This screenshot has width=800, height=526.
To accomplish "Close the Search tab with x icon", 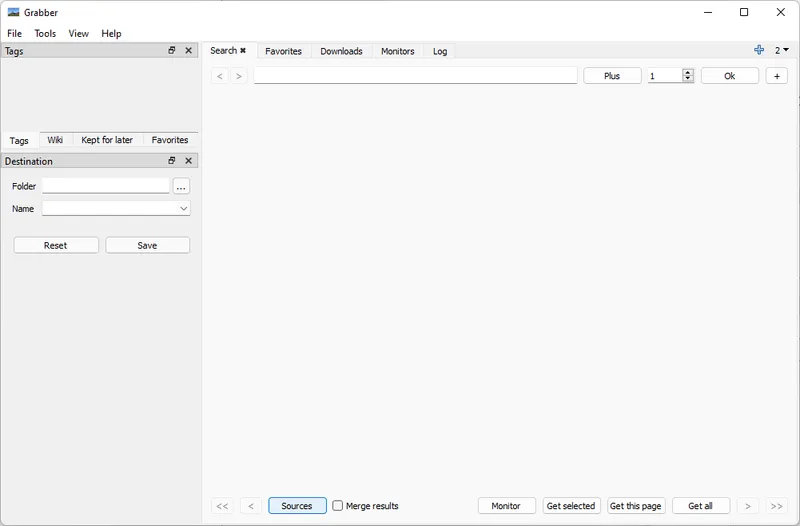I will [243, 51].
